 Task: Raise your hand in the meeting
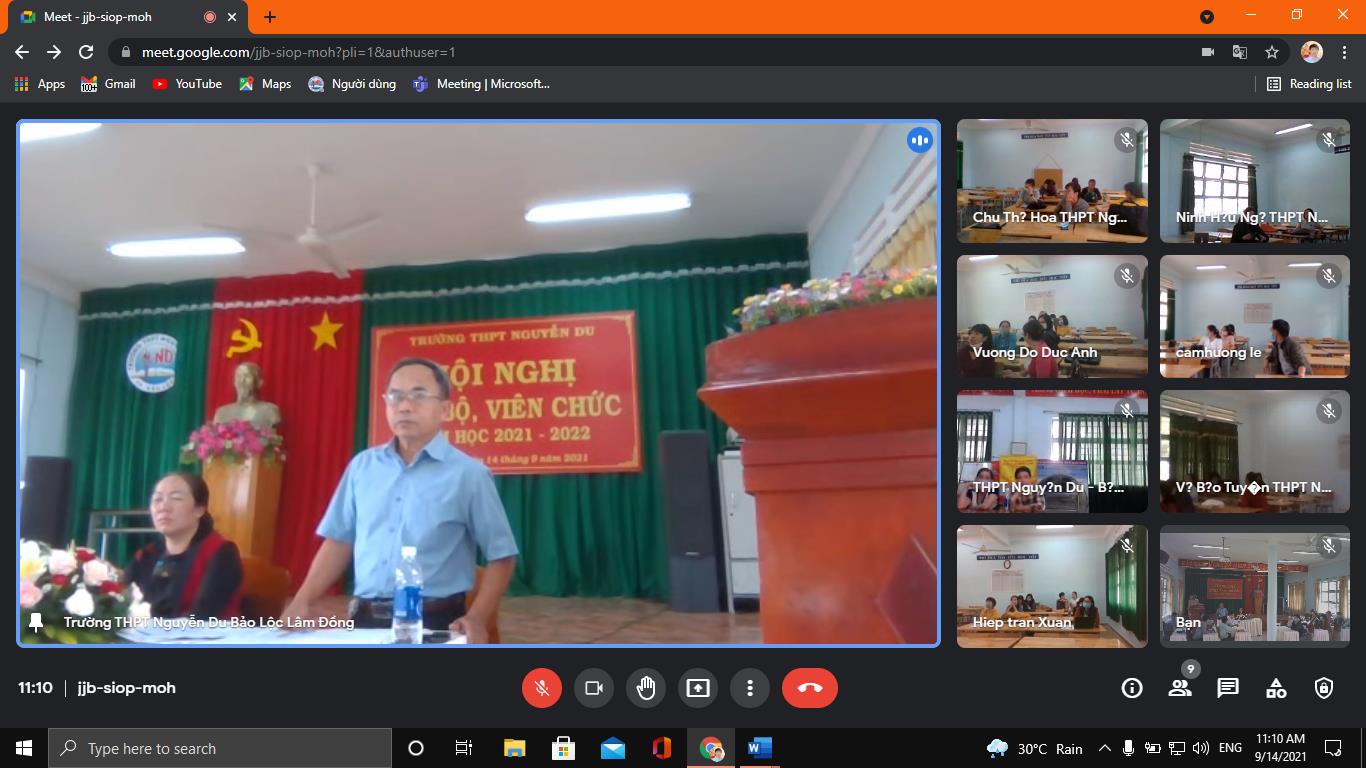pos(645,687)
